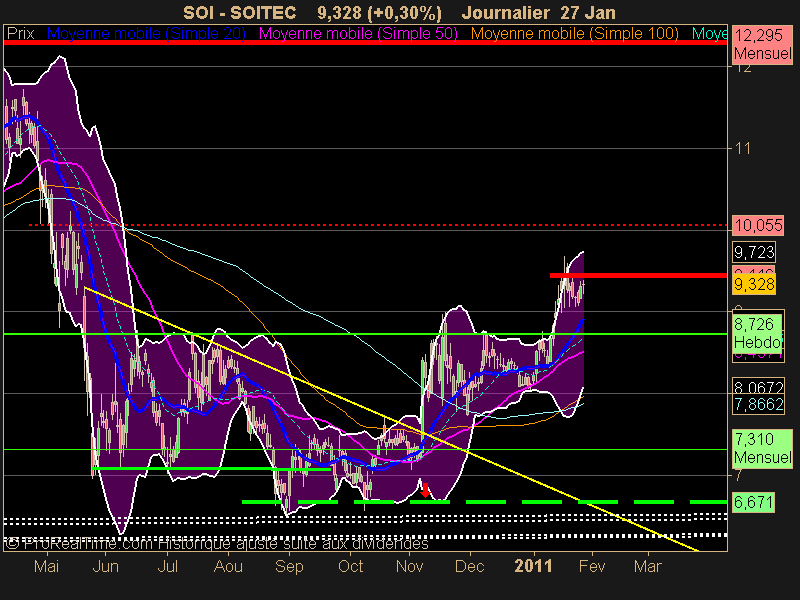Click the "6,671" green price label
This screenshot has width=800, height=600.
[x=754, y=503]
